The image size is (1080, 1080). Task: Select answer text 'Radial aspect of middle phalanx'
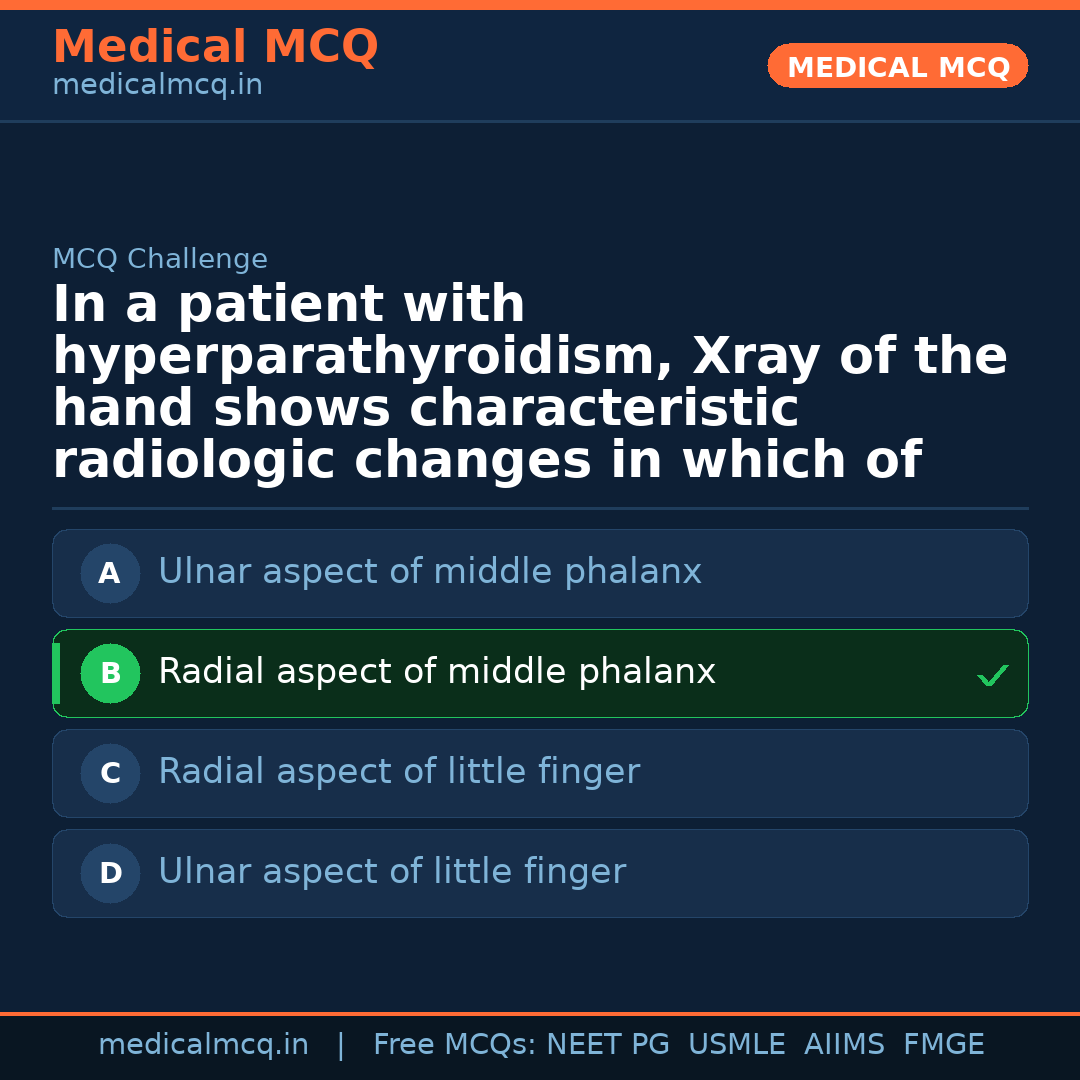coord(437,672)
